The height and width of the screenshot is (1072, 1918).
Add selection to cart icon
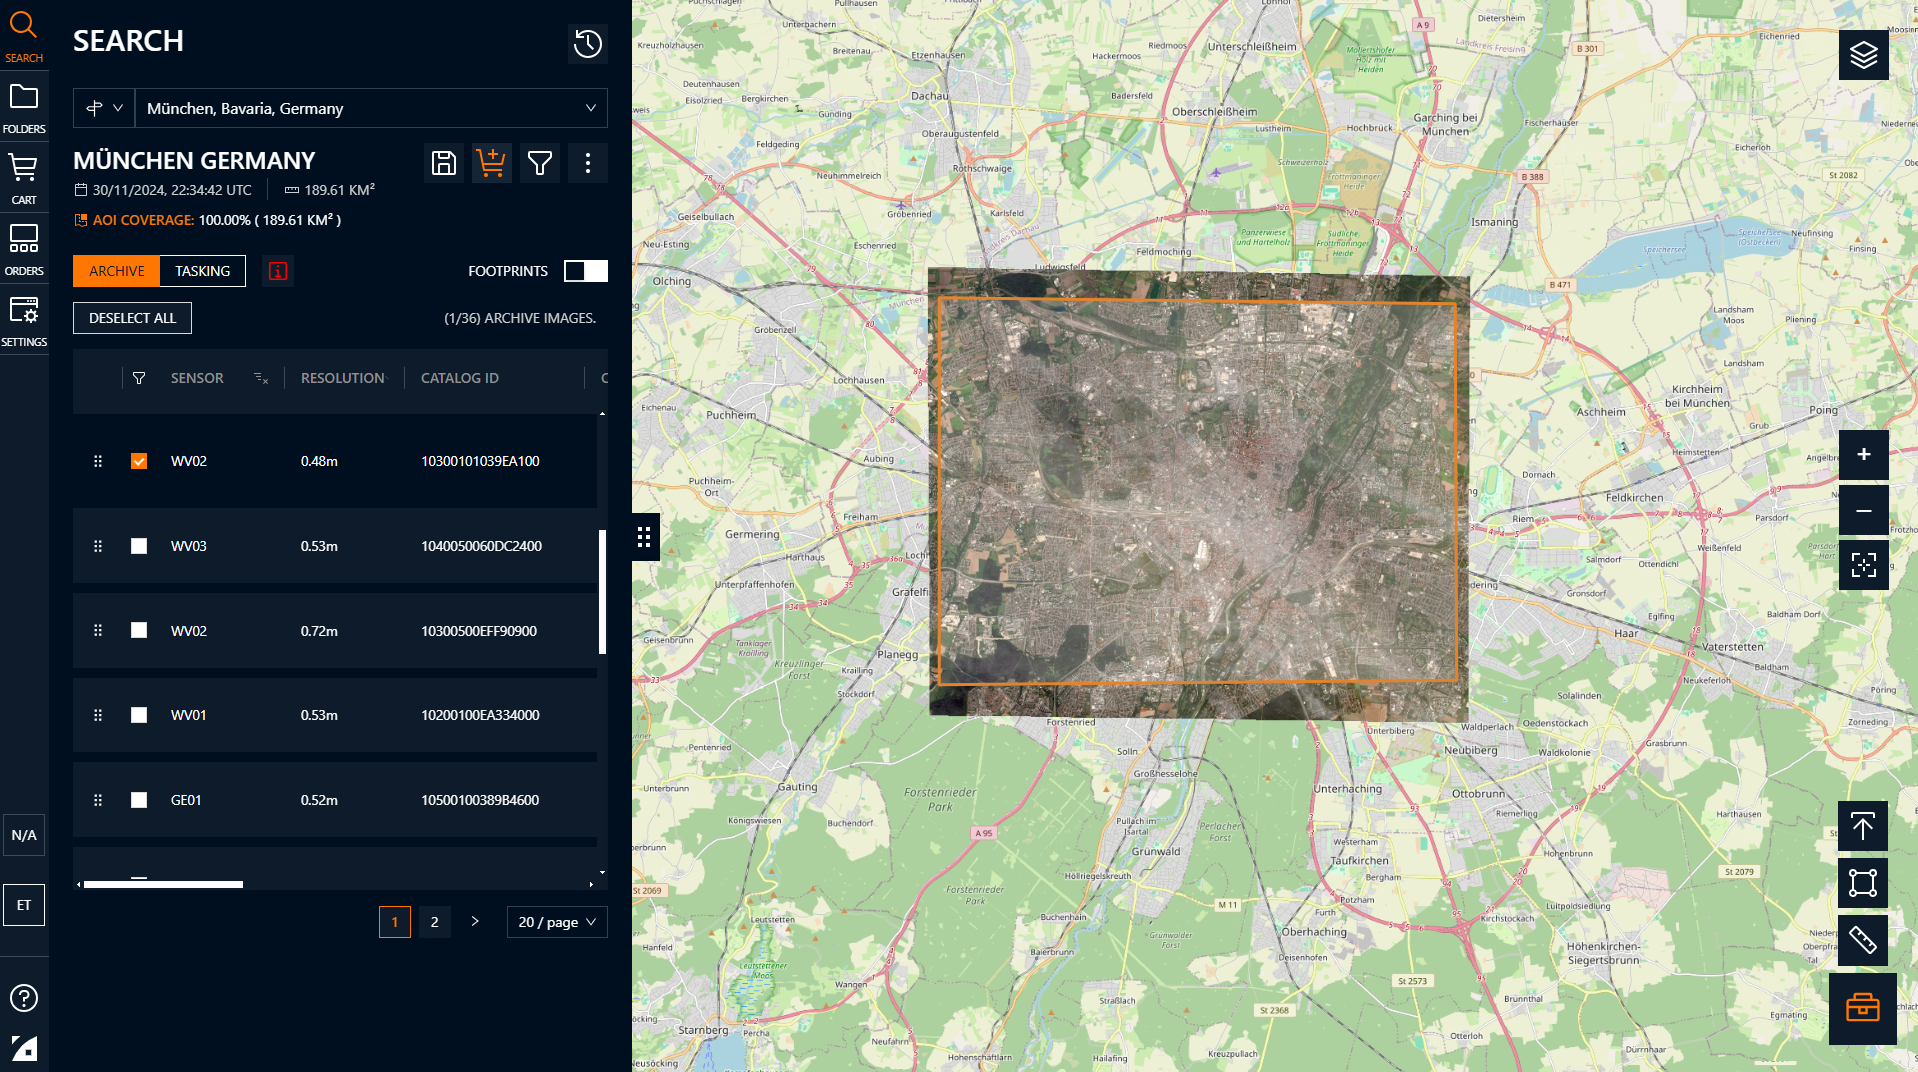point(491,163)
